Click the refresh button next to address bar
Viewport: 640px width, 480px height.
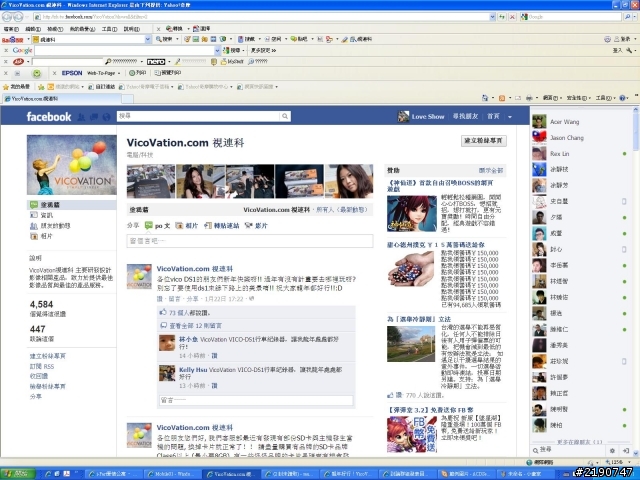pyautogui.click(x=502, y=17)
